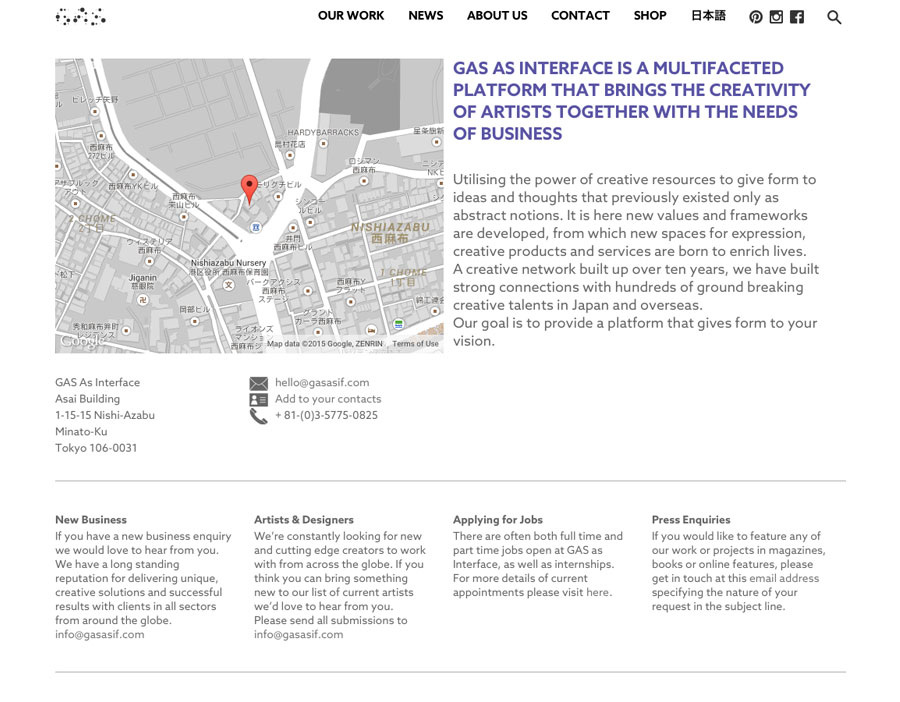Switch the site language to 日本語
This screenshot has height=702, width=900.
tap(708, 16)
